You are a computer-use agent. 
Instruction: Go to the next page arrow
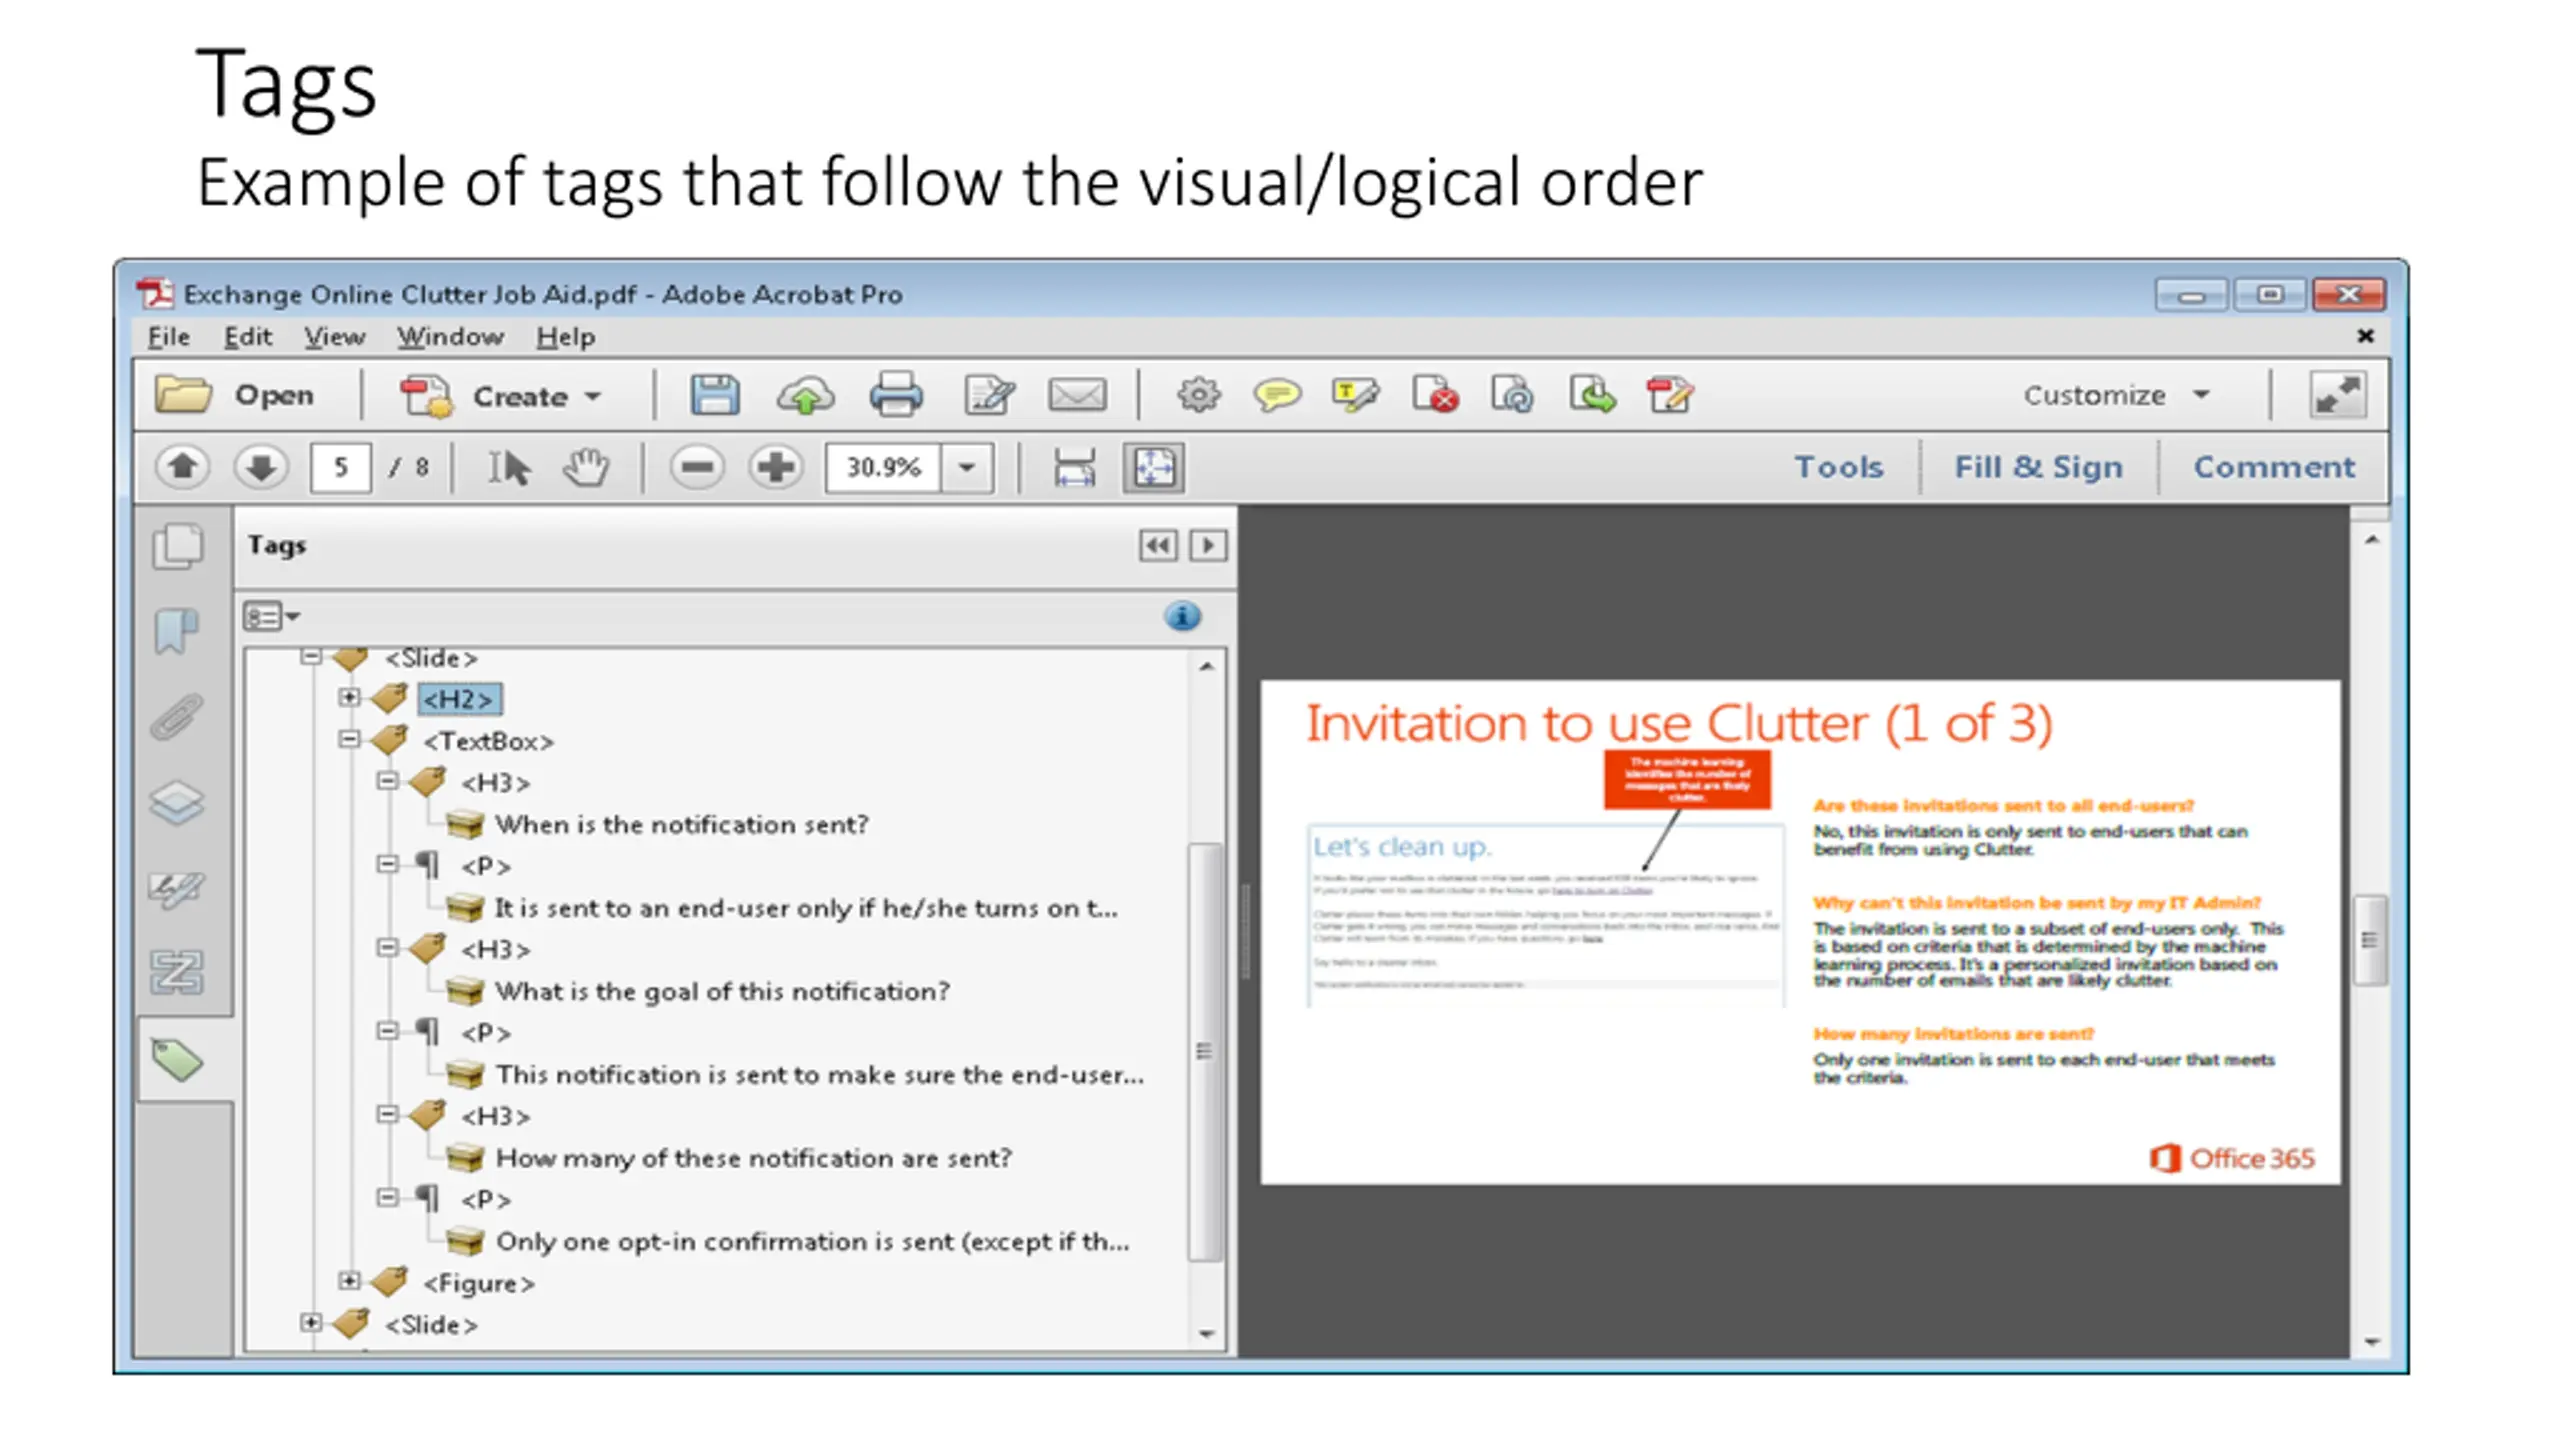(261, 467)
